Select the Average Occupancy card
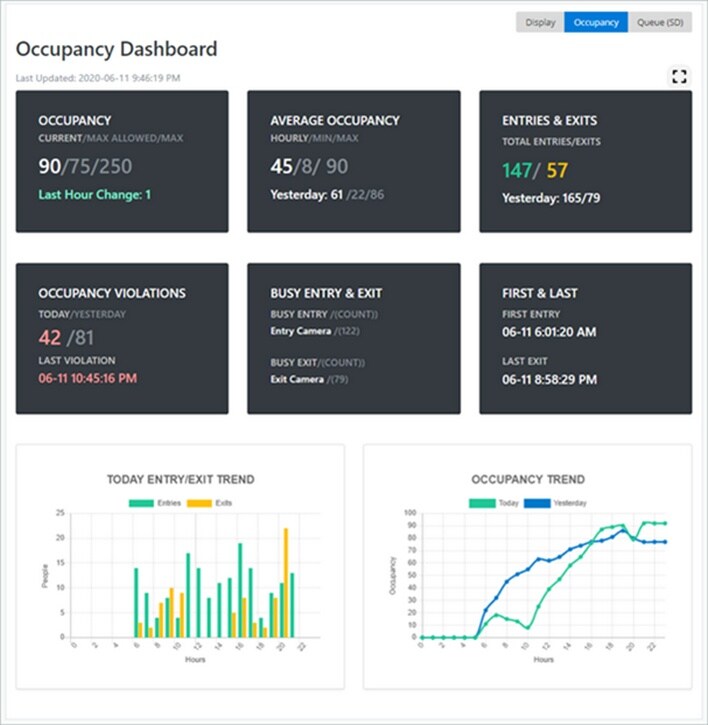The width and height of the screenshot is (708, 725). coord(354,162)
